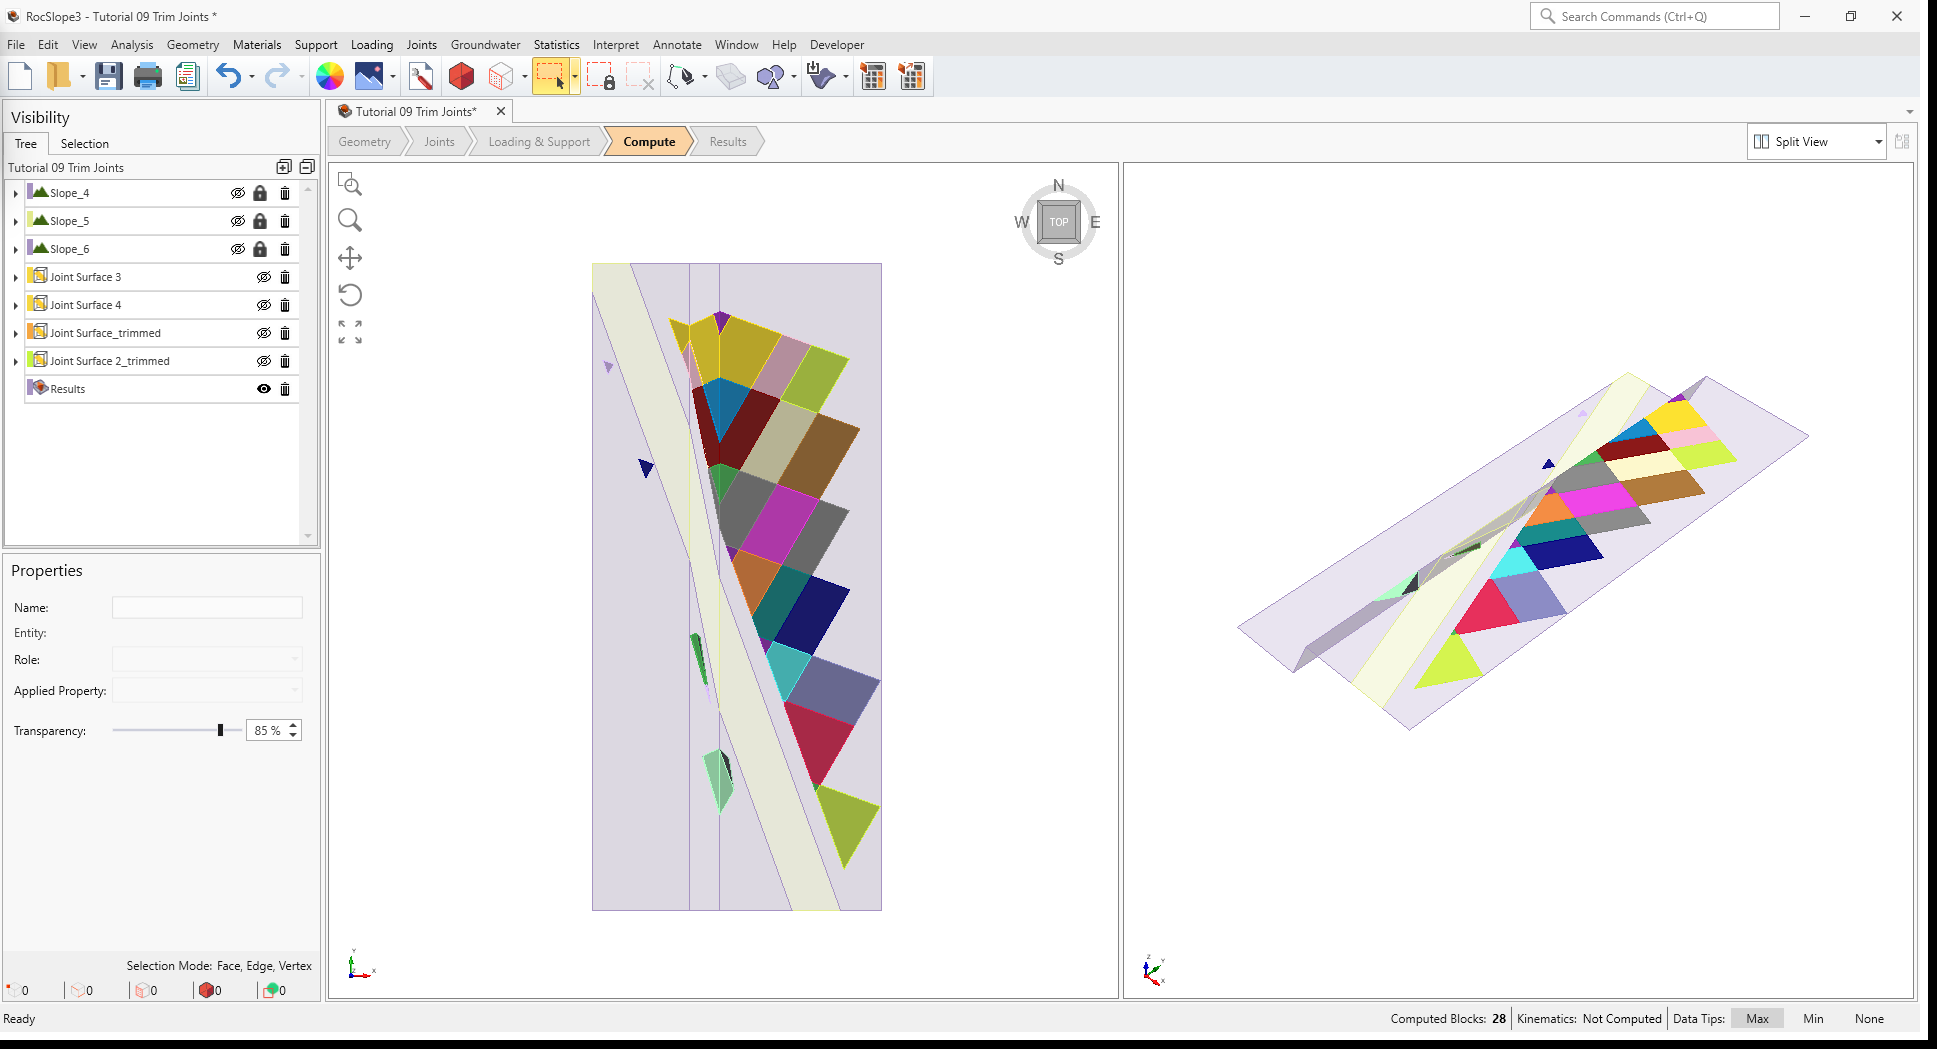
Task: Click the geometry shapes tool icon
Action: pyautogui.click(x=770, y=76)
